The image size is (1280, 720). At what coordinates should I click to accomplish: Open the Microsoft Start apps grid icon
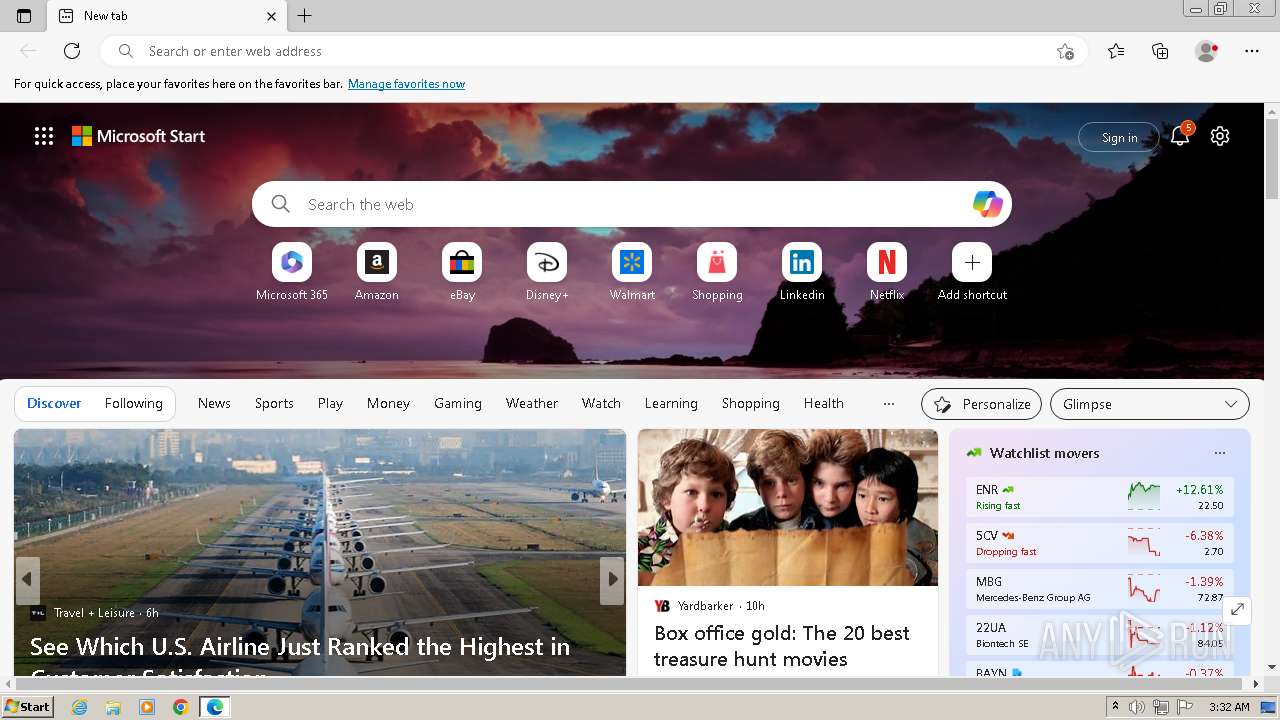click(x=44, y=136)
